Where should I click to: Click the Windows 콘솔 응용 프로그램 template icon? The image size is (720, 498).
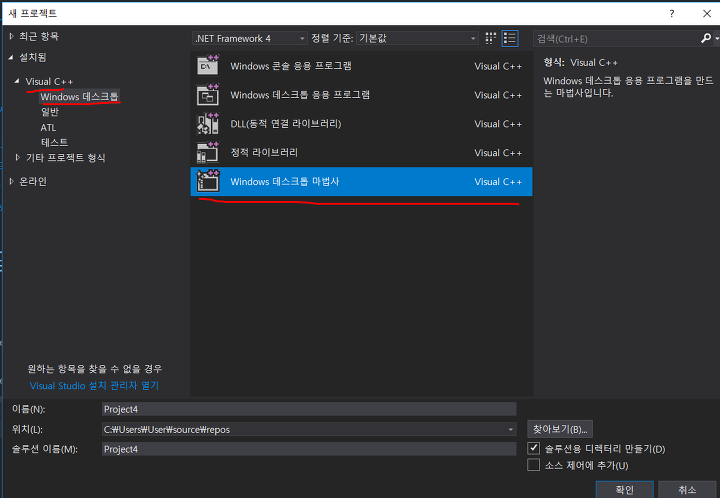click(x=208, y=65)
